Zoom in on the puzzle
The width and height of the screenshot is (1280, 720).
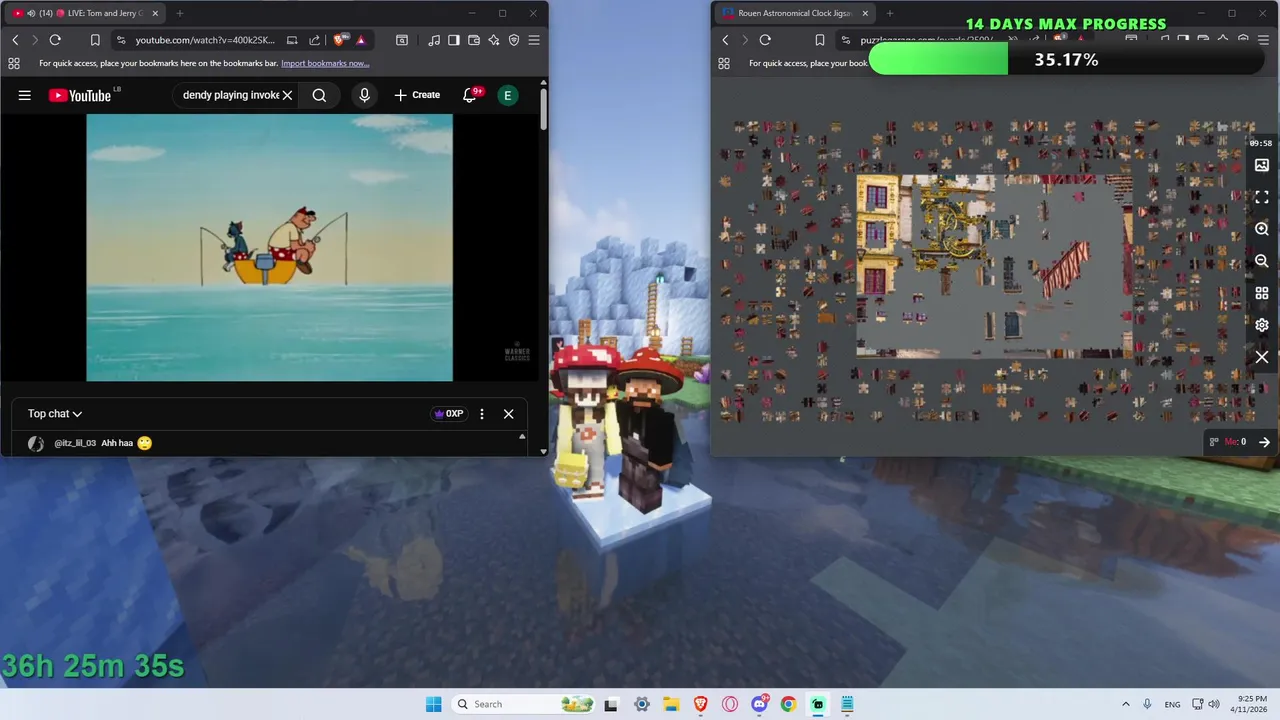pyautogui.click(x=1262, y=229)
